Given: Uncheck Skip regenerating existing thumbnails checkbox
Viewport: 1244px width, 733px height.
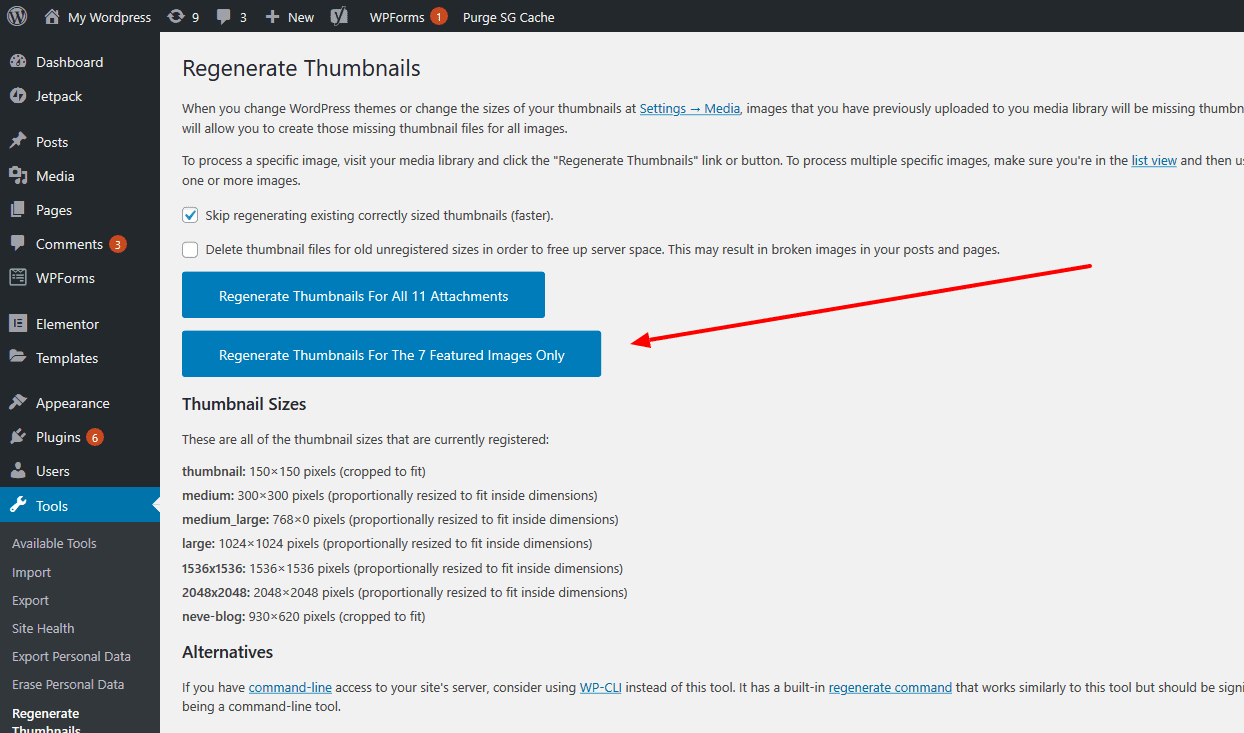Looking at the screenshot, I should 190,215.
